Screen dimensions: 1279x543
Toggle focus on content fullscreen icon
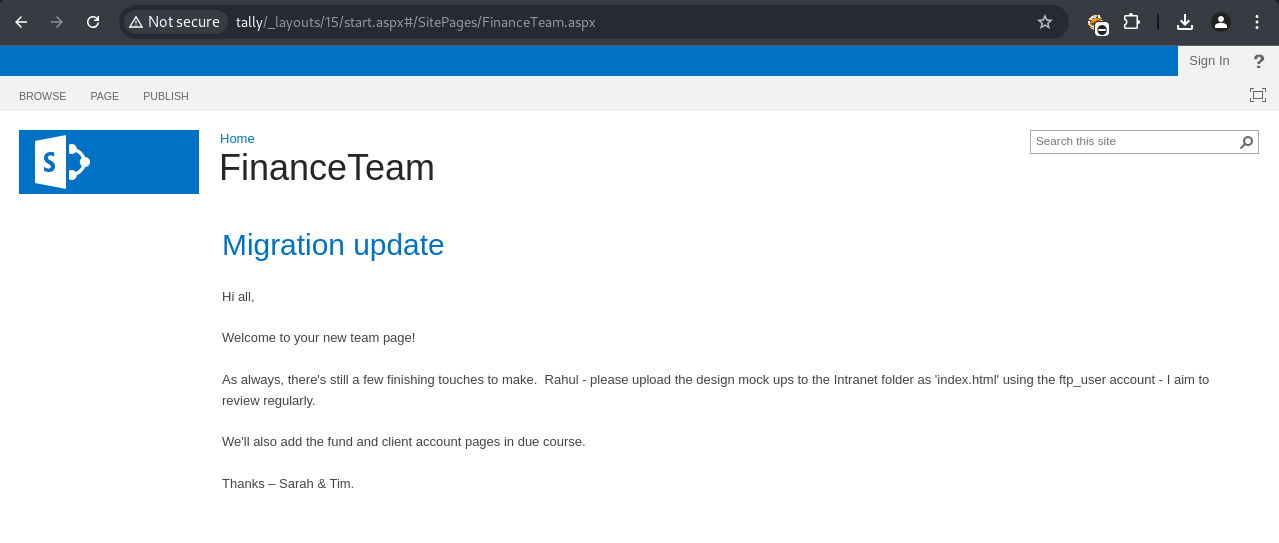(1258, 95)
